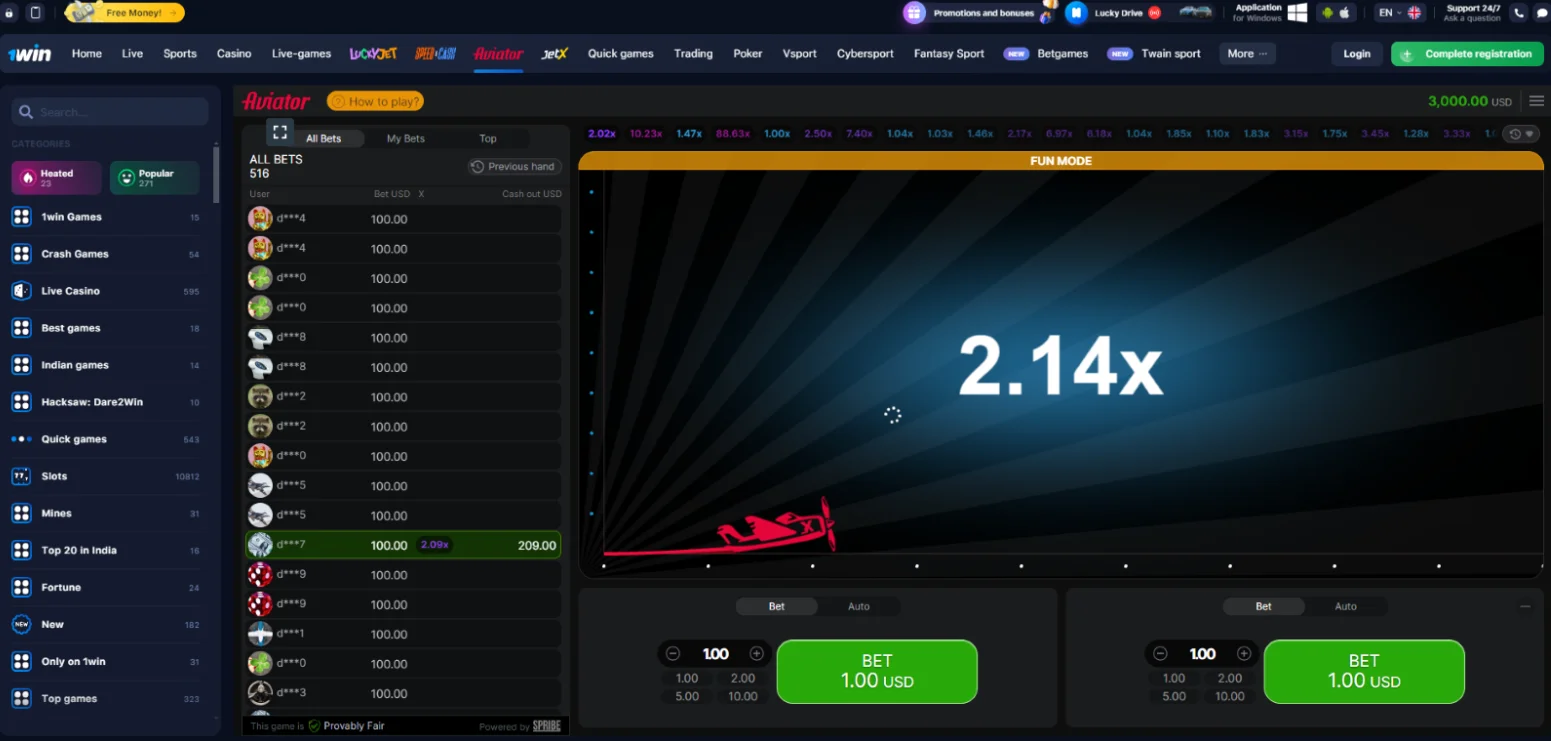1551x741 pixels.
Task: Click the 1win logo
Action: [x=29, y=54]
